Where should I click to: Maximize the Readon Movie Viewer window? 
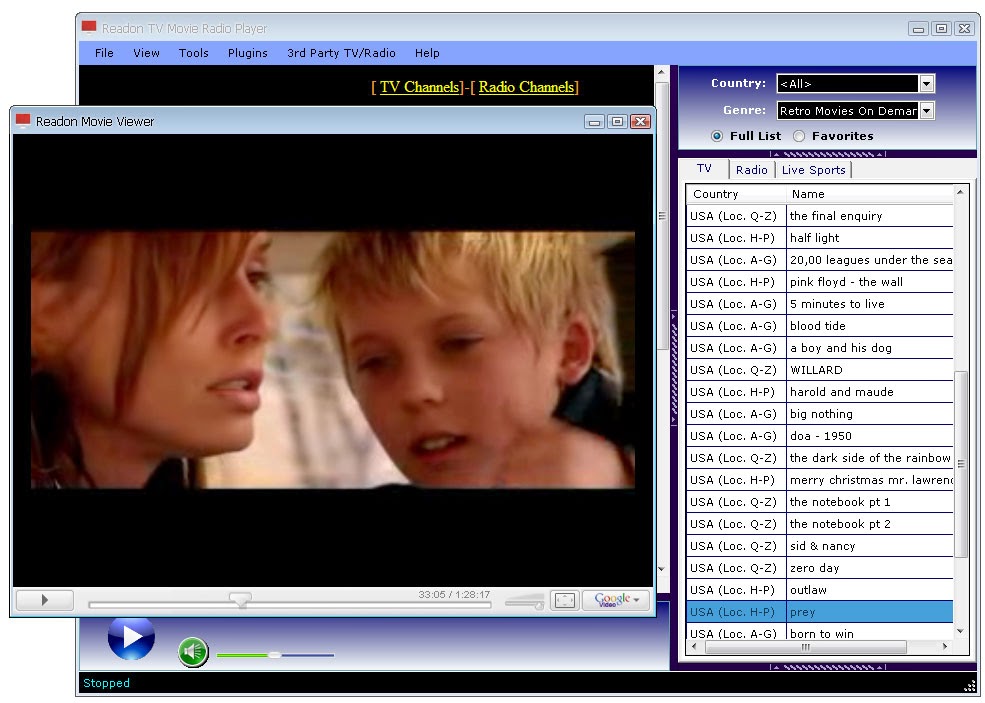[x=618, y=121]
